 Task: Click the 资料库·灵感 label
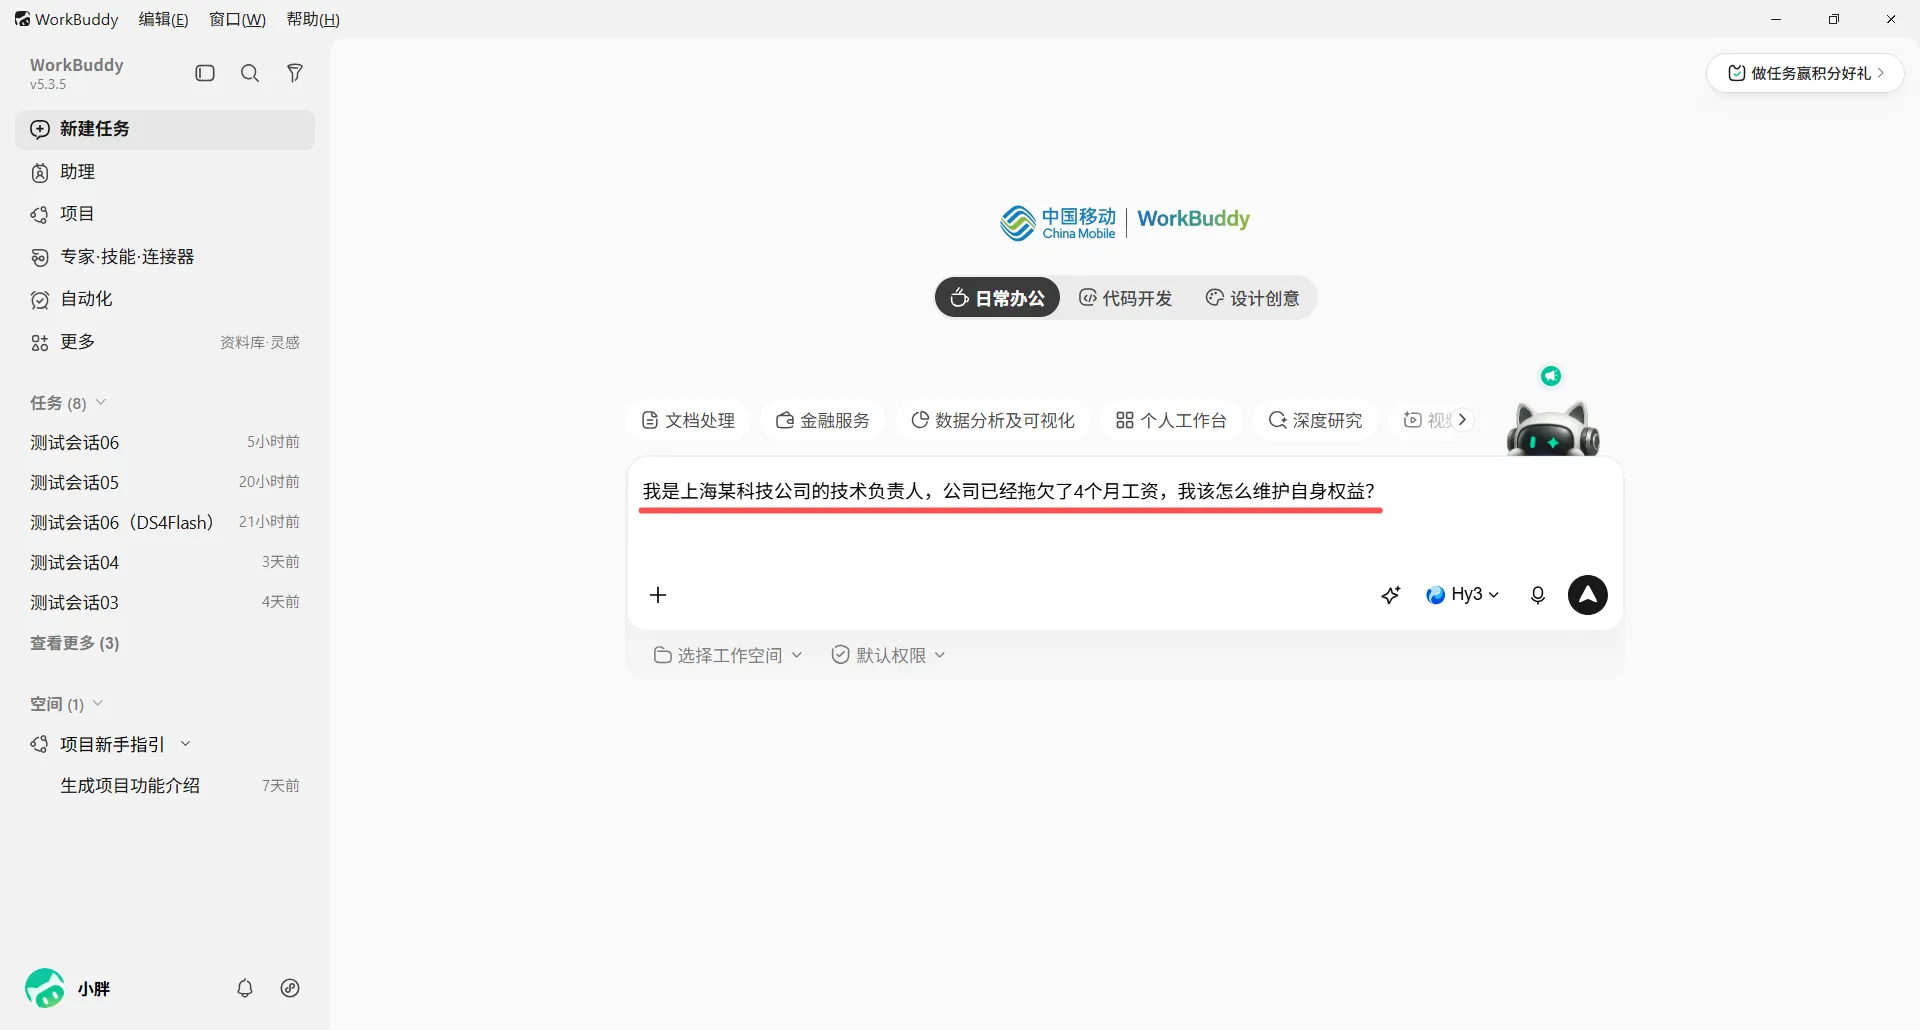260,342
